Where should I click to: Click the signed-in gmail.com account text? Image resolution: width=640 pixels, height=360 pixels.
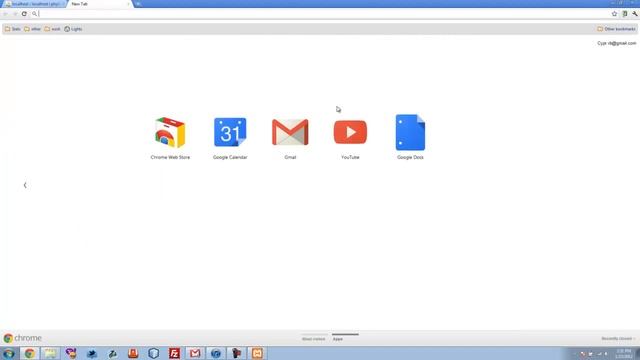pyautogui.click(x=617, y=43)
